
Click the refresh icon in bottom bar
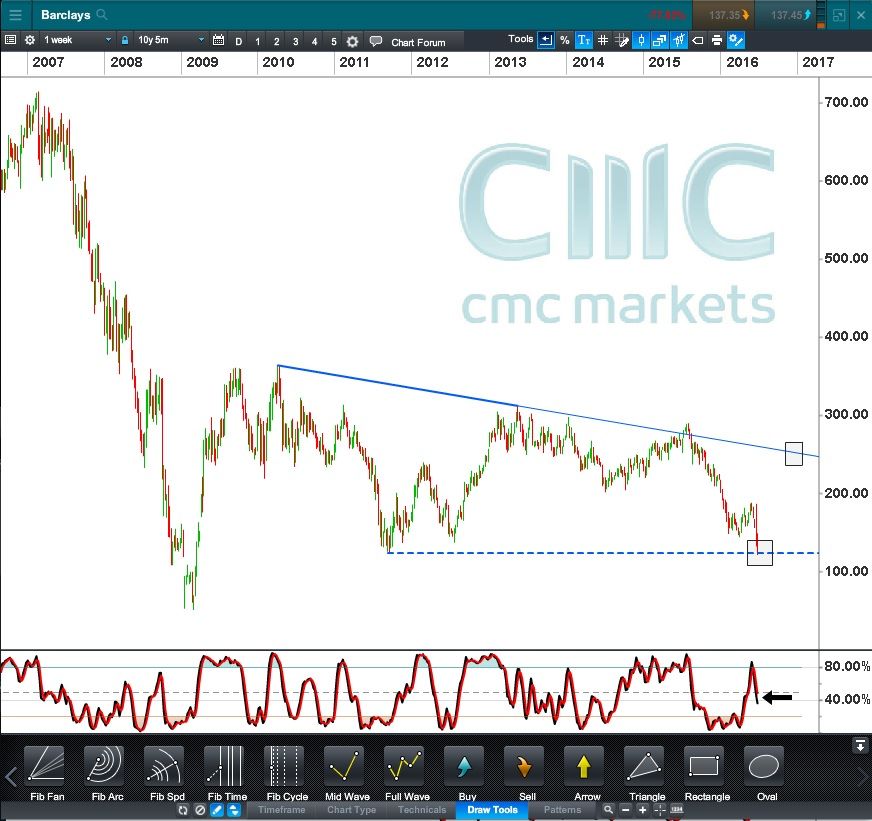point(182,810)
